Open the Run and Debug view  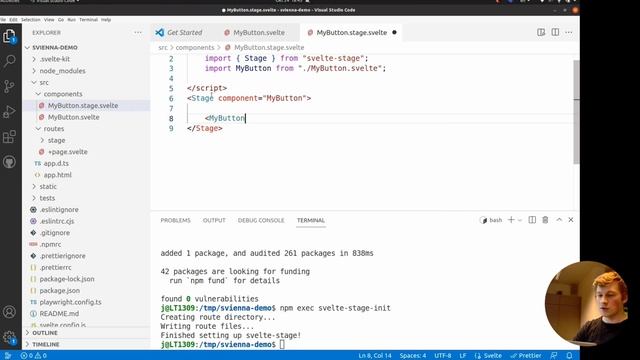pos(9,111)
